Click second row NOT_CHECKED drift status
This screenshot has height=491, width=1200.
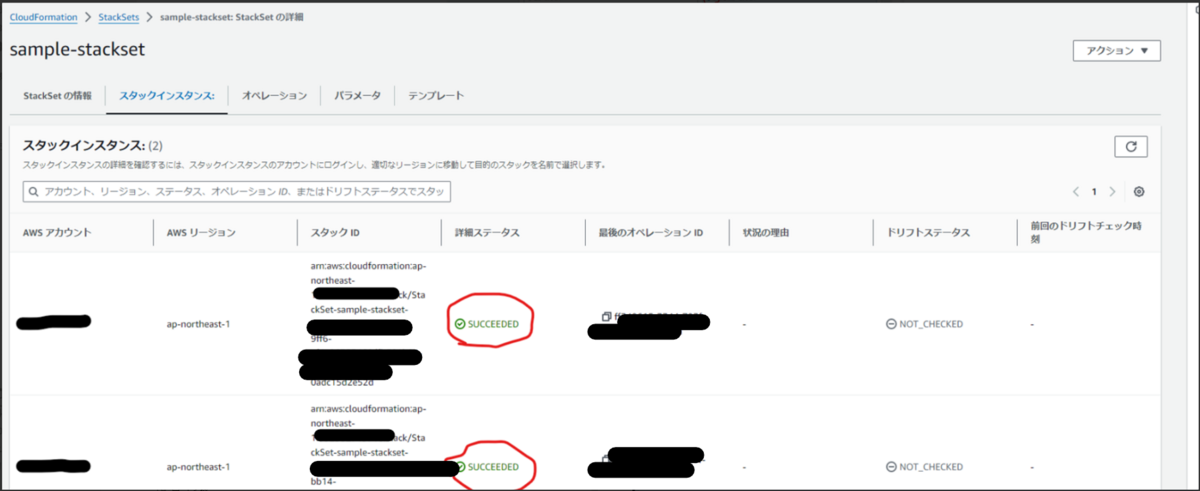point(925,467)
